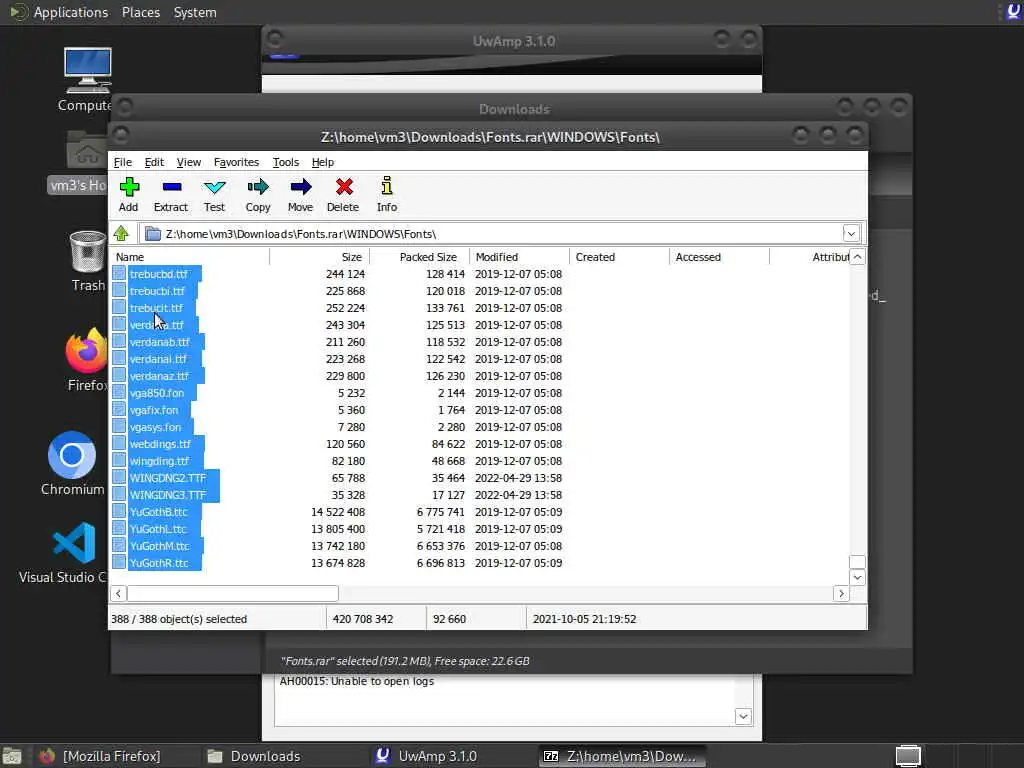The width and height of the screenshot is (1024, 768).
Task: Expand the address path dropdown
Action: [851, 233]
